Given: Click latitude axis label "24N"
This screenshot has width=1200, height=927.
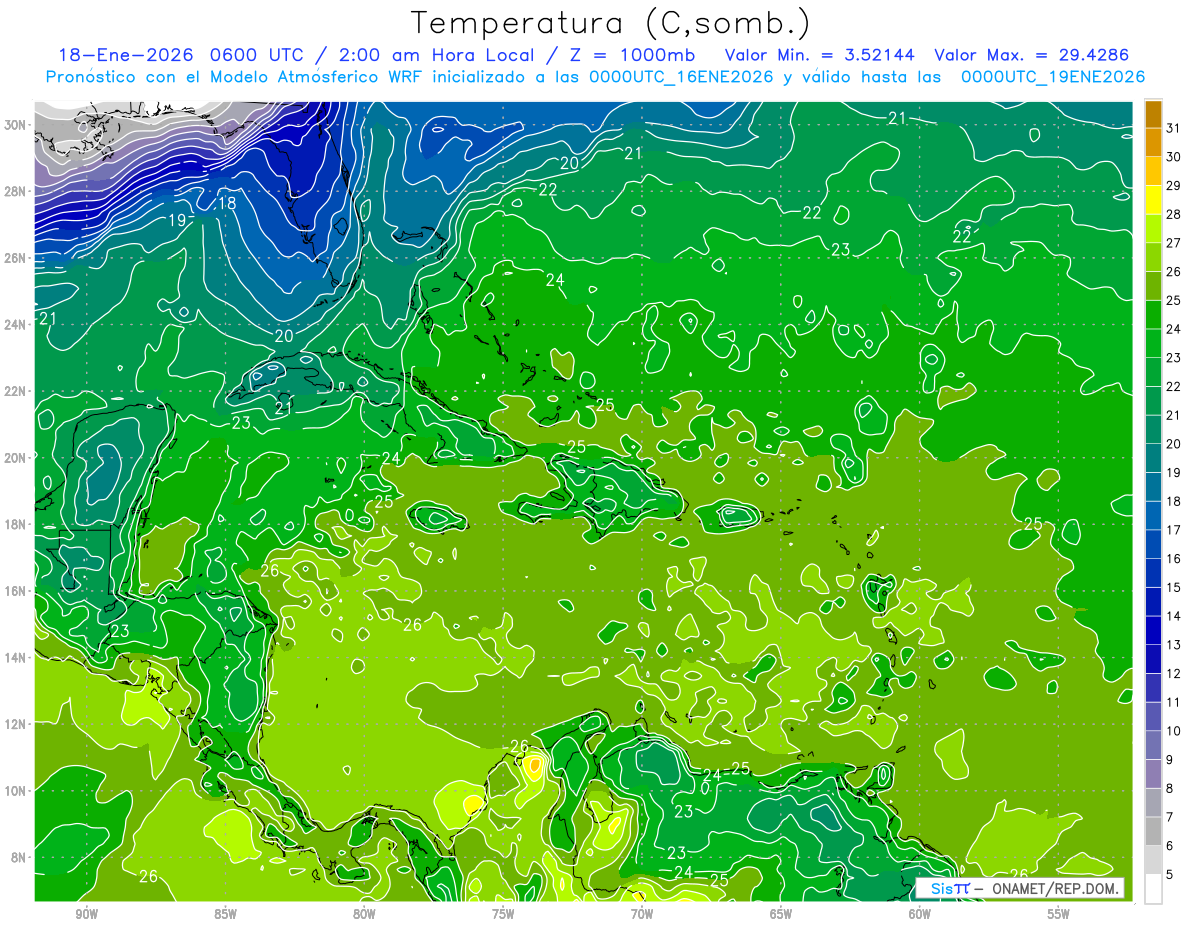Looking at the screenshot, I should (17, 325).
